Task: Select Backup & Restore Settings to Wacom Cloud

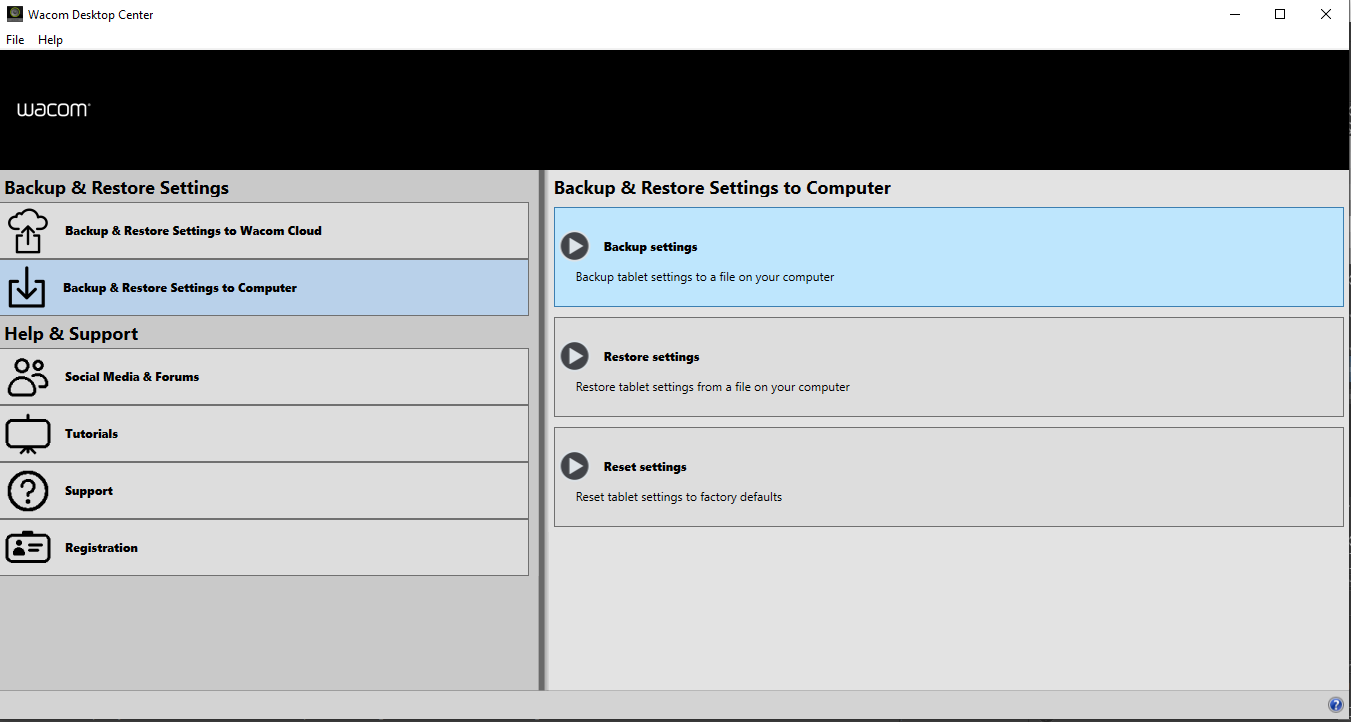Action: [x=264, y=231]
